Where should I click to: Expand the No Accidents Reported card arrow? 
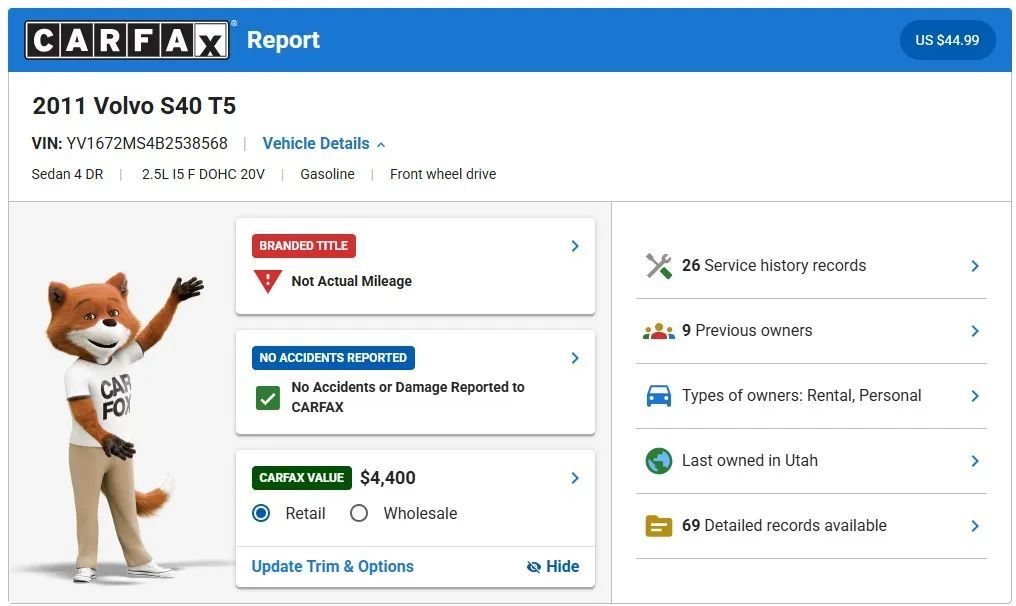[574, 358]
